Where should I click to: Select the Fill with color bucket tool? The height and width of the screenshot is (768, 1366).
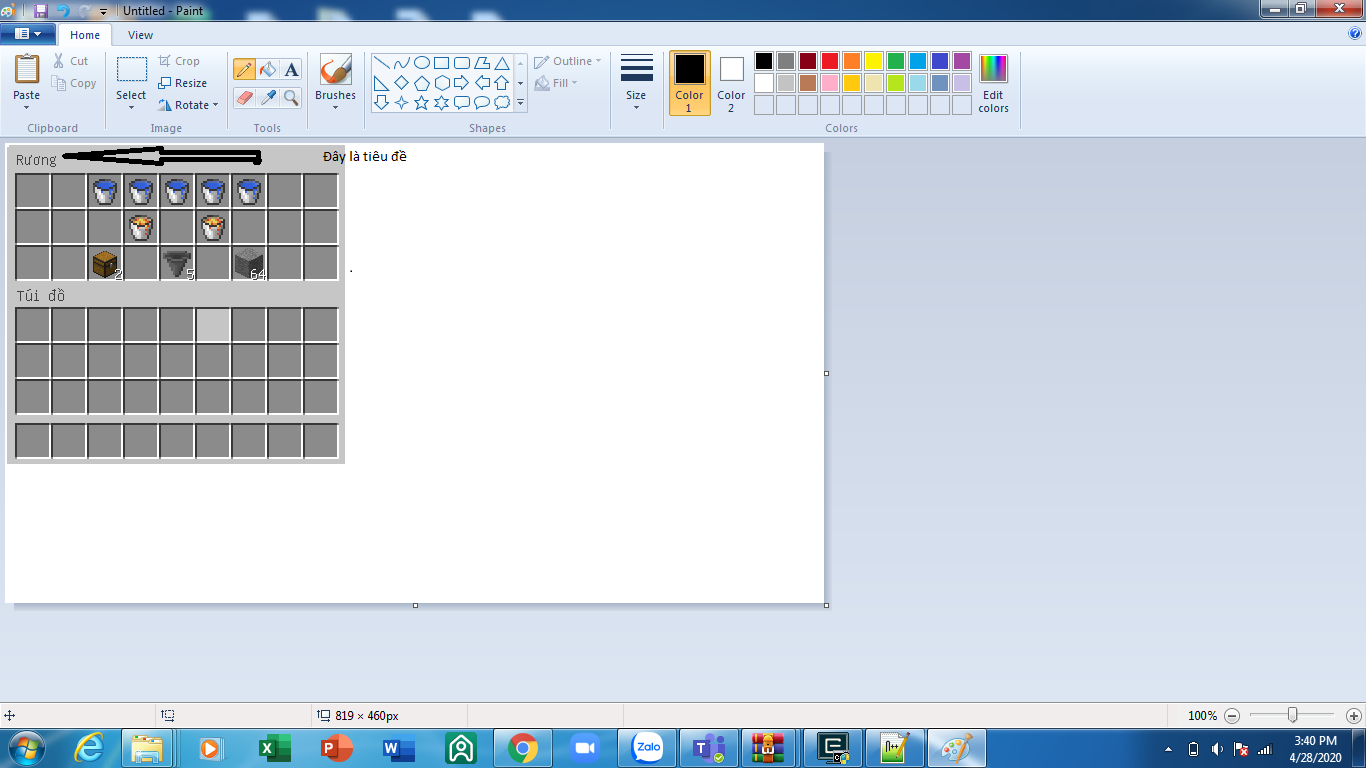[268, 69]
